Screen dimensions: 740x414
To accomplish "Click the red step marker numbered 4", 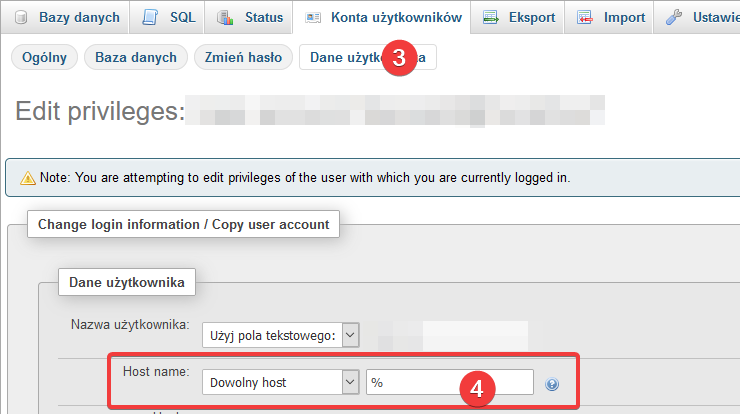I will click(x=477, y=388).
